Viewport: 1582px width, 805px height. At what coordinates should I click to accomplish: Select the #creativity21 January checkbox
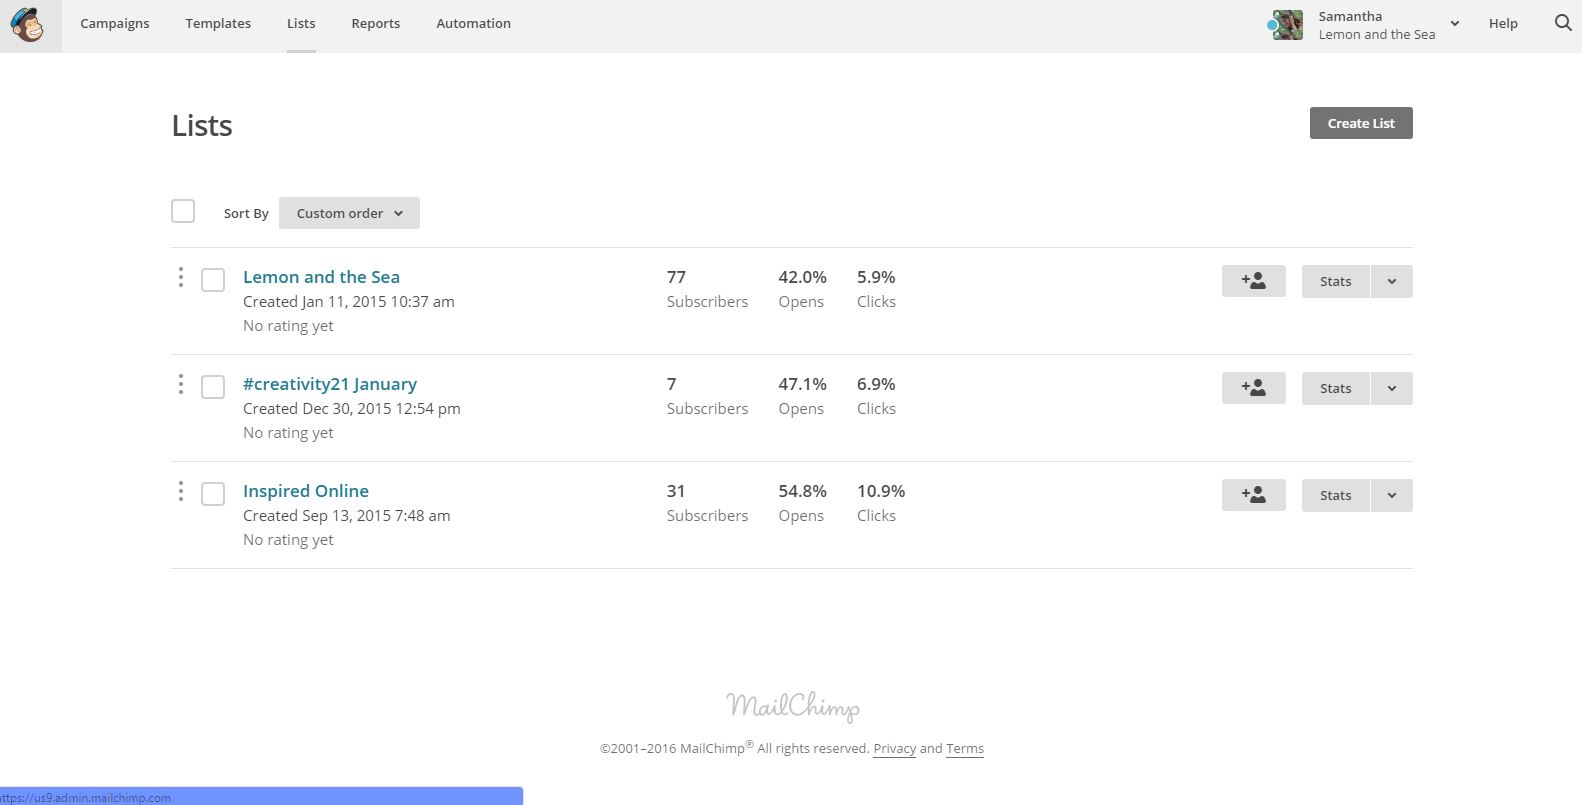[x=213, y=387]
